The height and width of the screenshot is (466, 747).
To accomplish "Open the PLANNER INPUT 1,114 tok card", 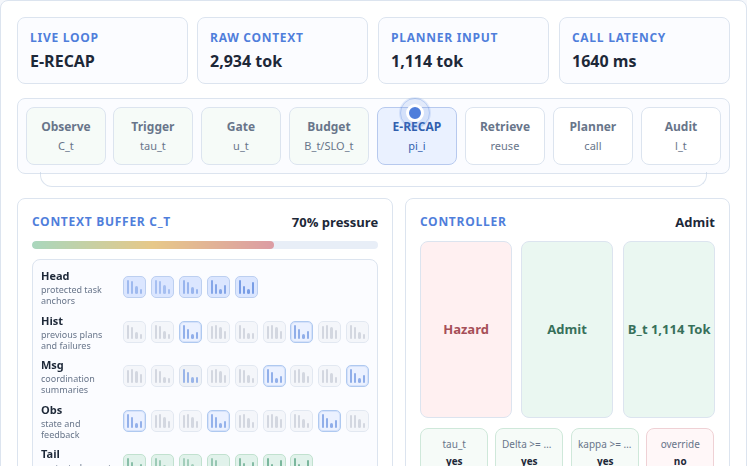I will pyautogui.click(x=464, y=51).
